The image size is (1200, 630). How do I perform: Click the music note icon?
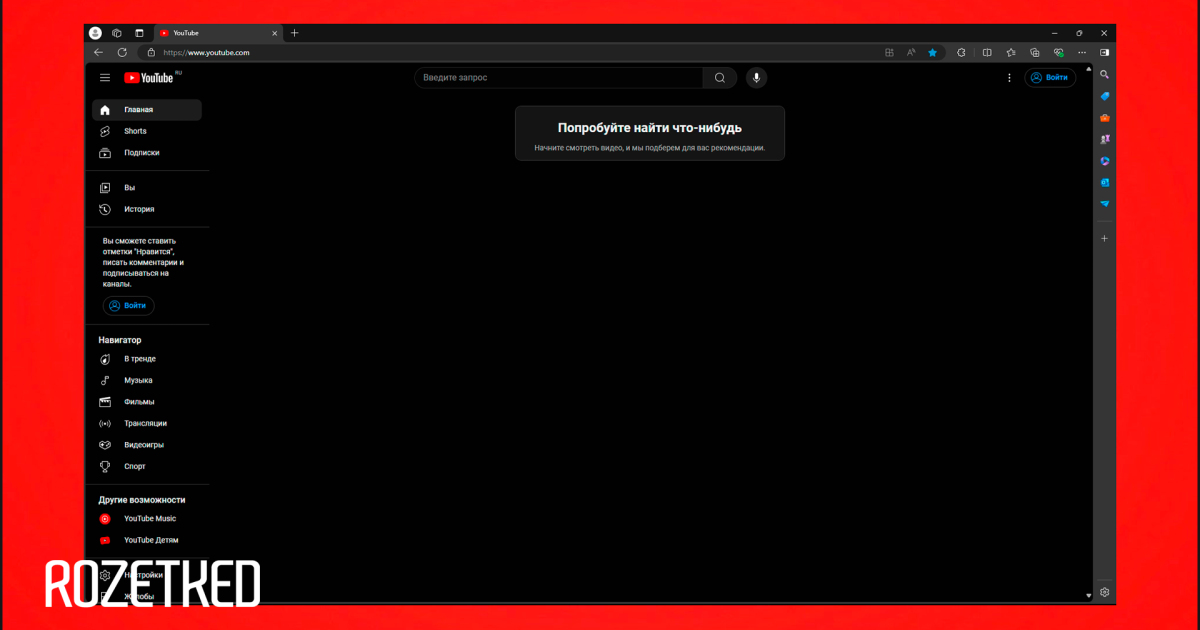pos(105,381)
